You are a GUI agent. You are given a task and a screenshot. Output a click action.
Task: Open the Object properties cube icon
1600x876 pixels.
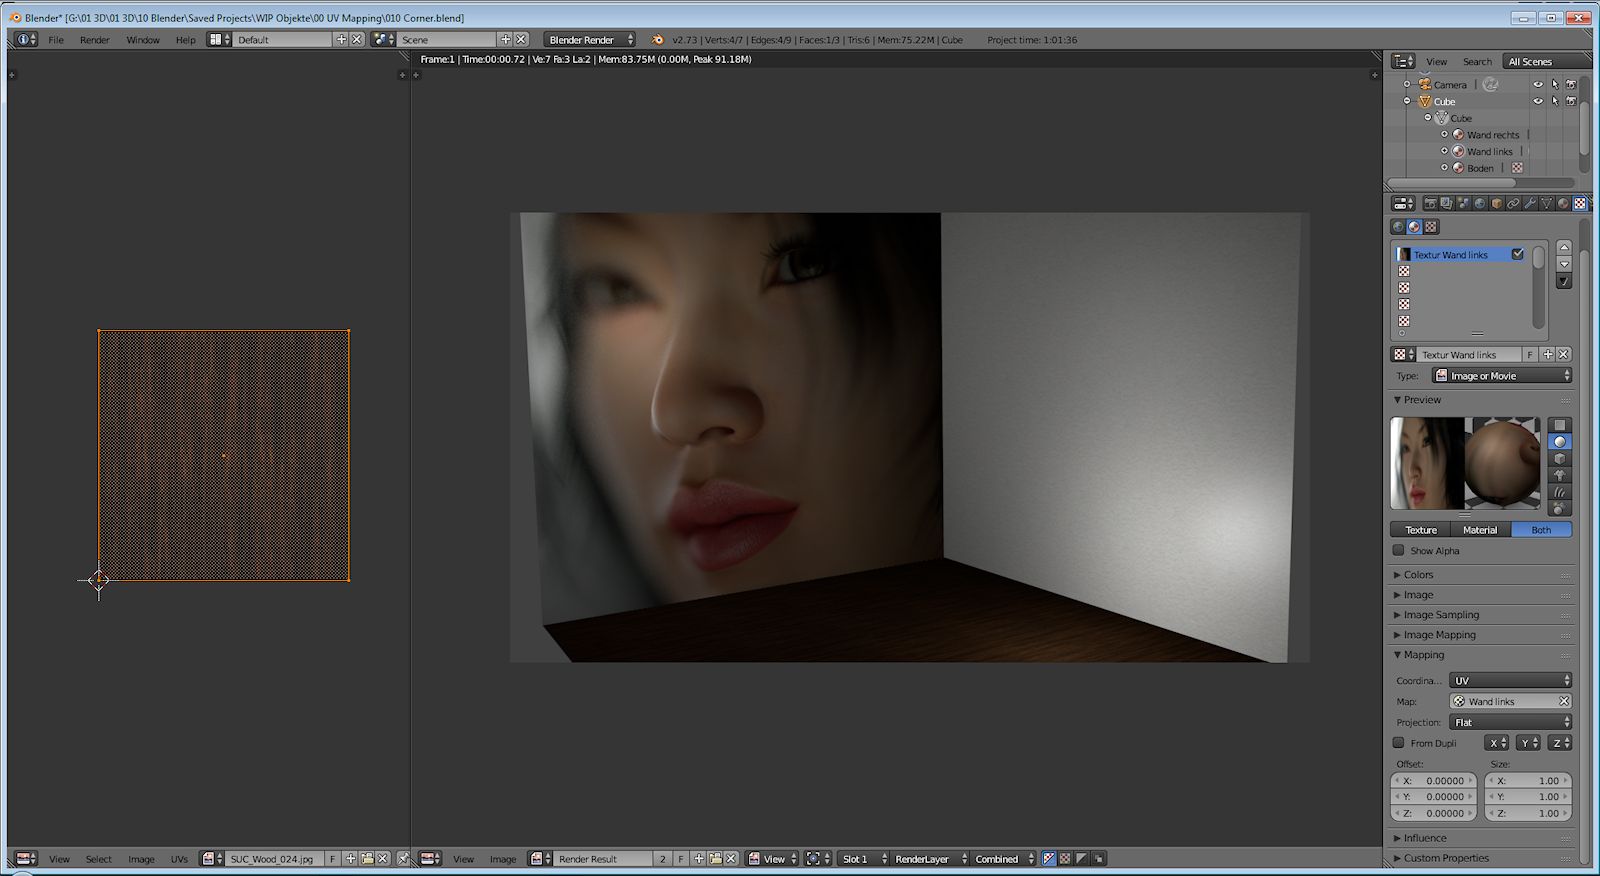[1497, 203]
